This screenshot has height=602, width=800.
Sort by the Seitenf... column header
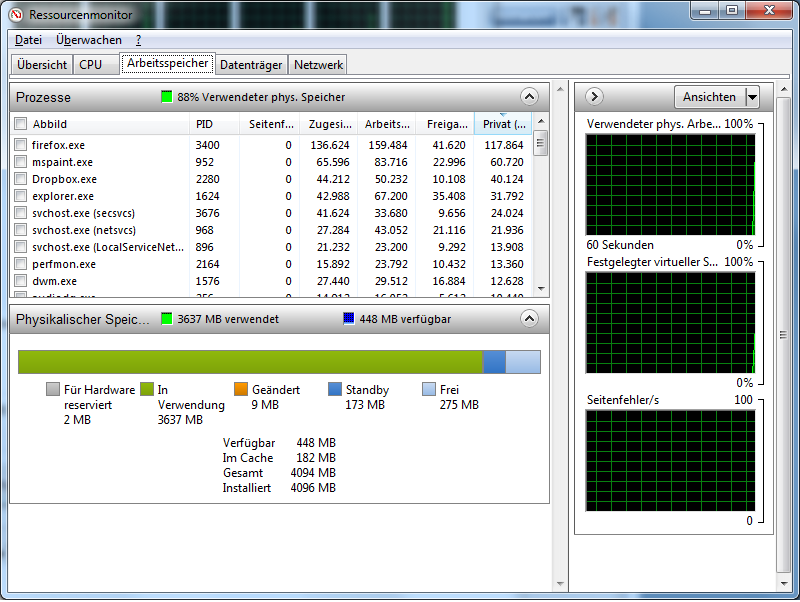(269, 124)
